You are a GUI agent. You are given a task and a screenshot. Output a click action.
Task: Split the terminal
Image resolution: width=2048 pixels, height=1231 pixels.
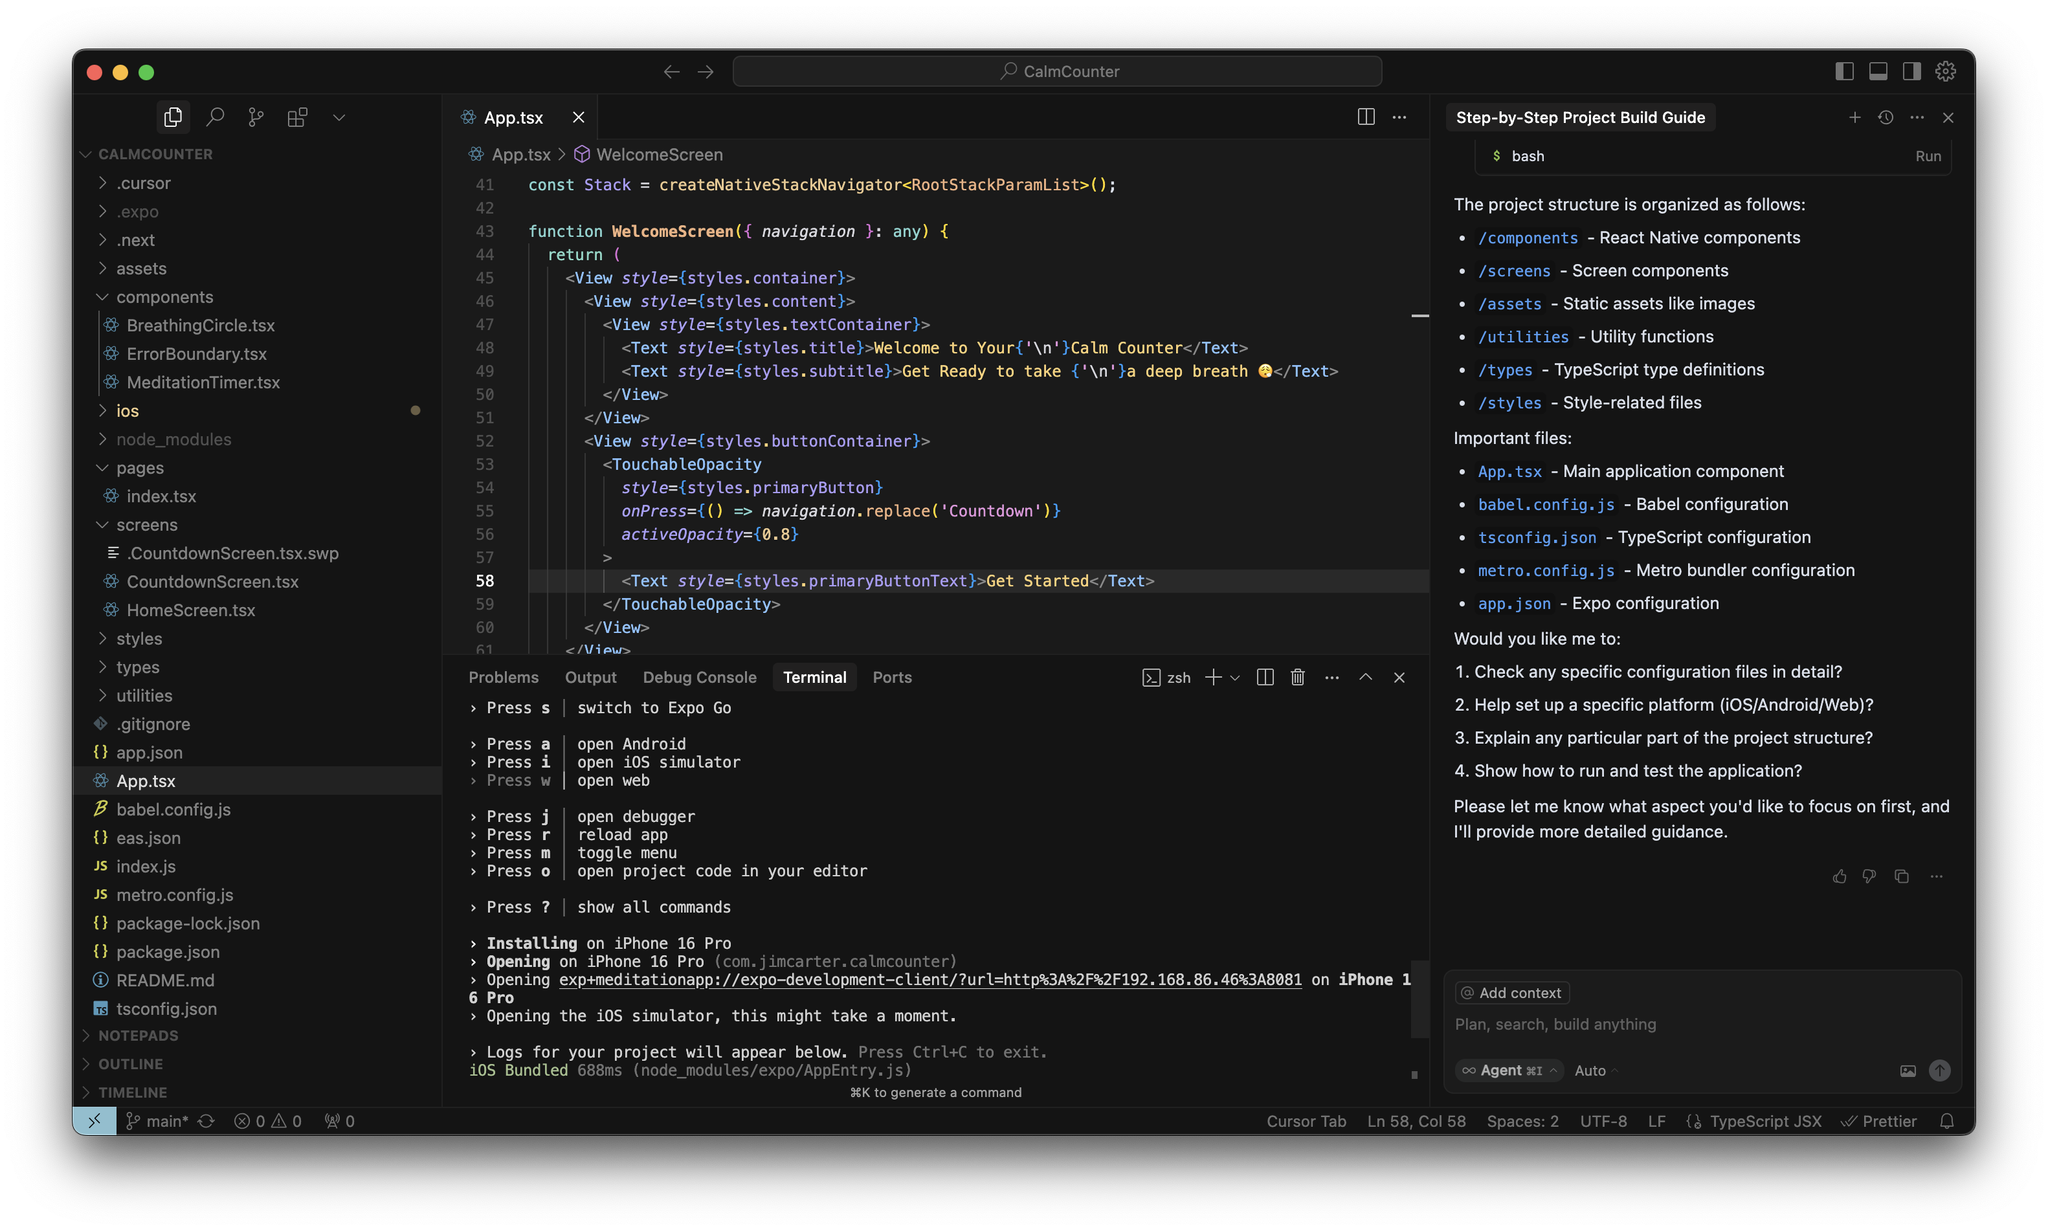click(x=1264, y=677)
